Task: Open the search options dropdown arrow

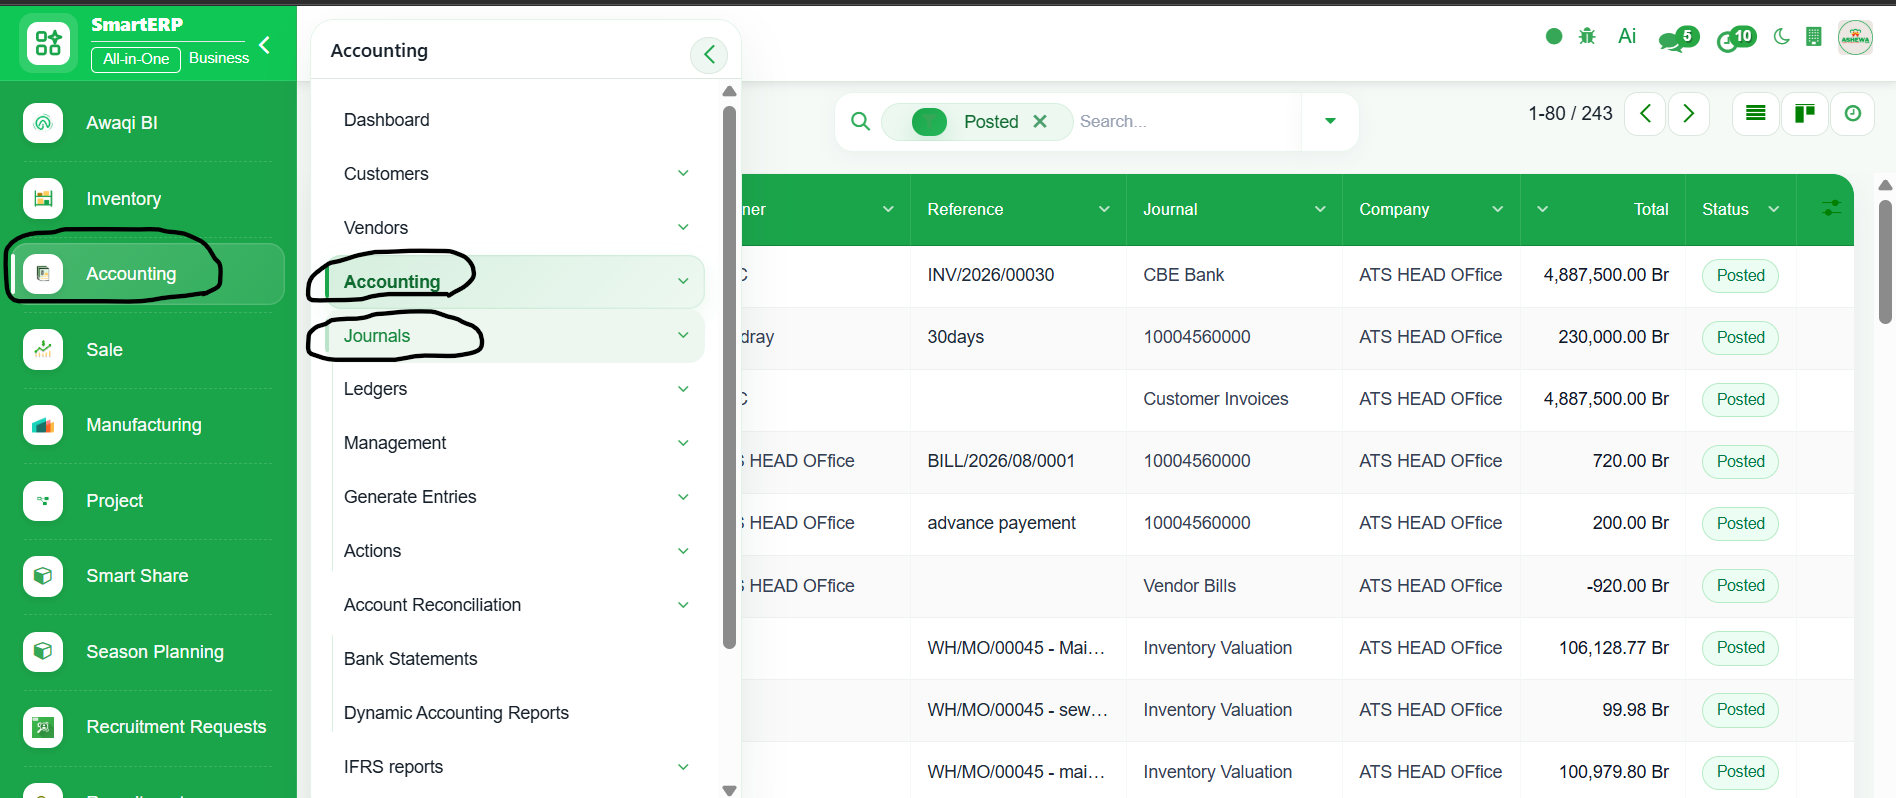Action: tap(1330, 121)
